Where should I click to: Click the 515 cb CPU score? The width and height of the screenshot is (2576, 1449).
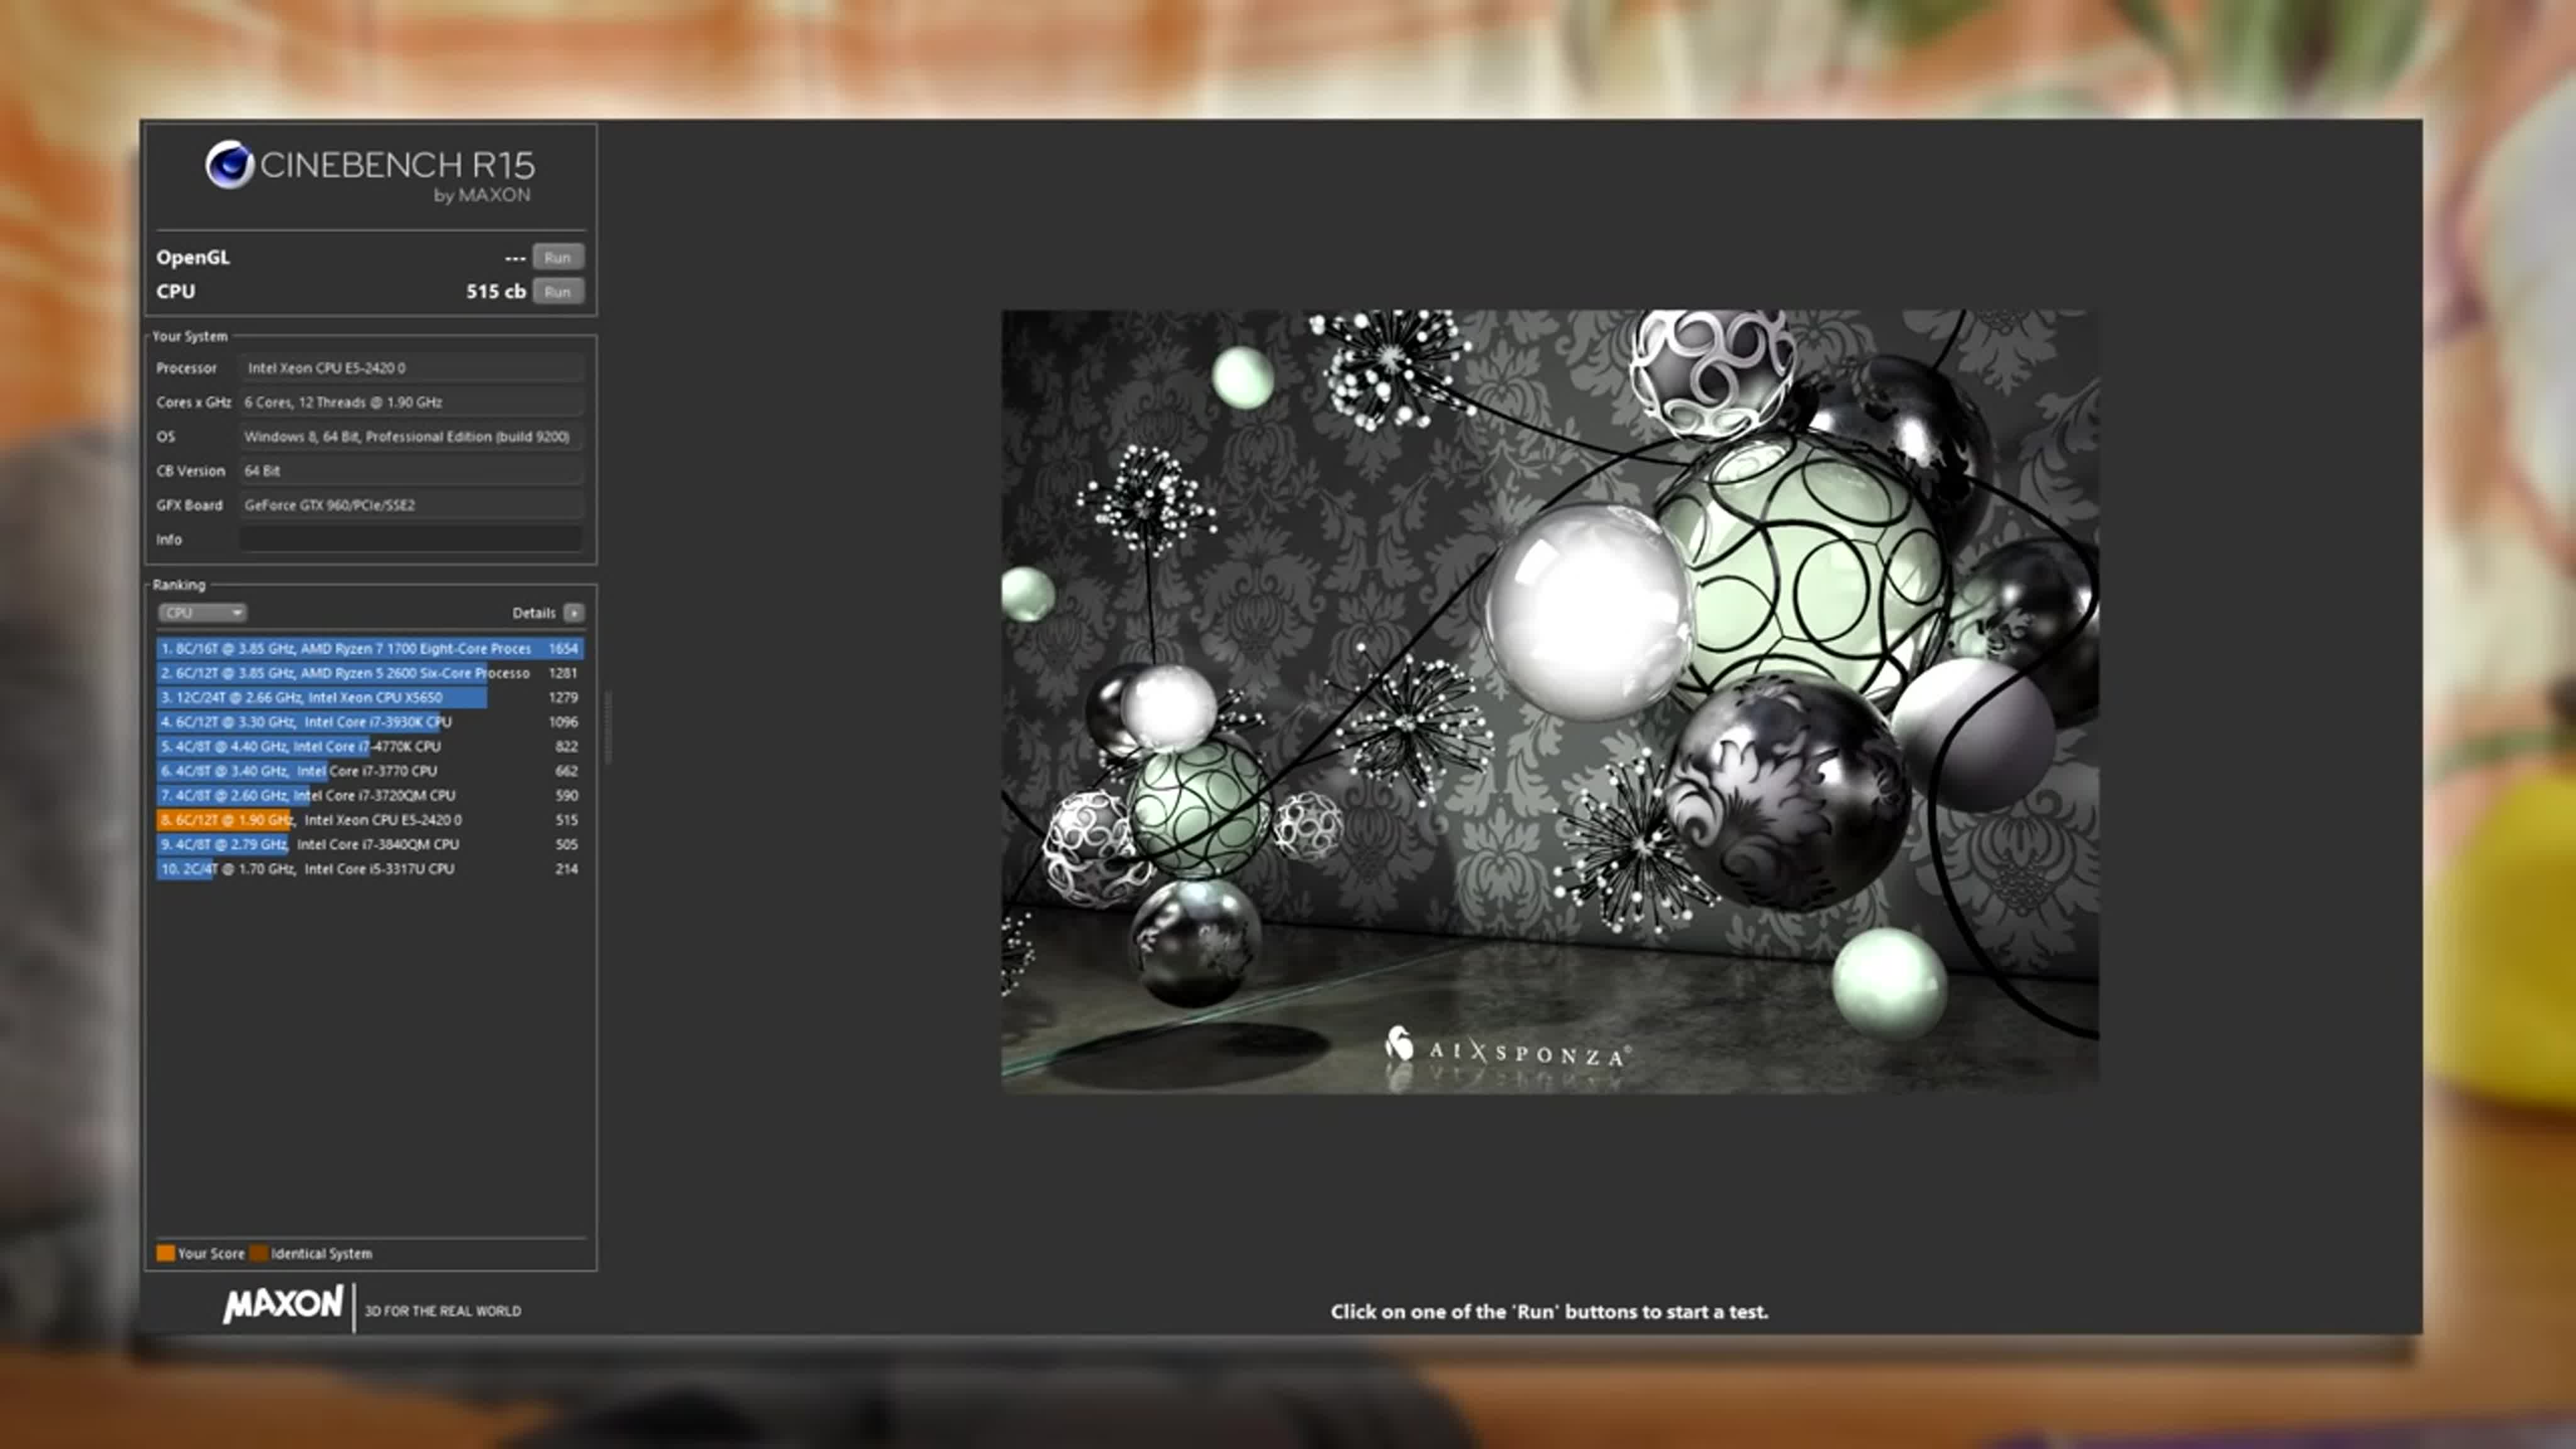tap(495, 292)
